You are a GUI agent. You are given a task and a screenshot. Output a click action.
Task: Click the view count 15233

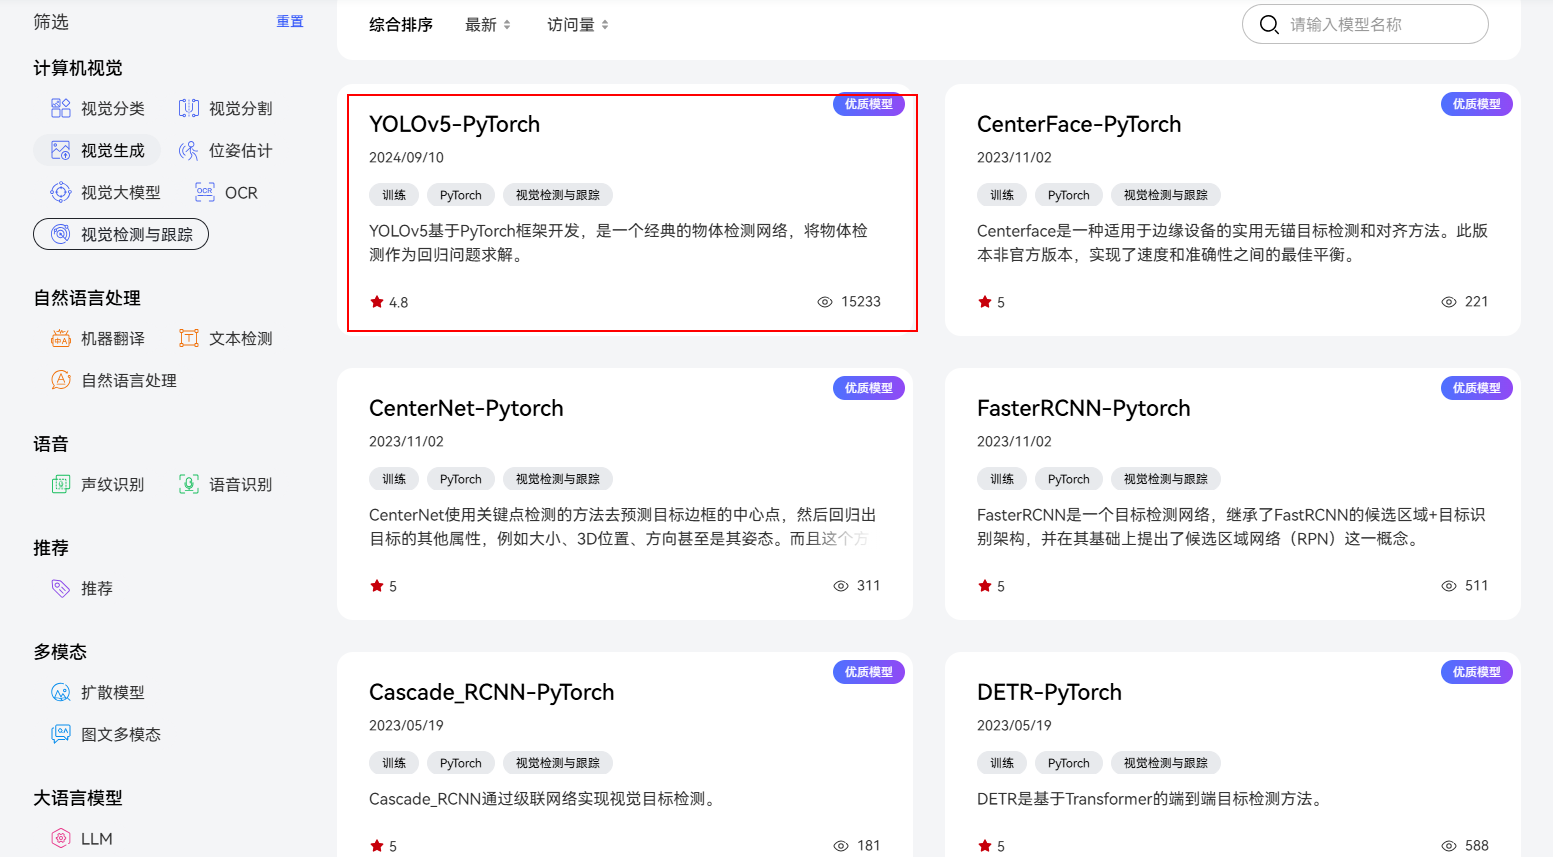coord(861,302)
